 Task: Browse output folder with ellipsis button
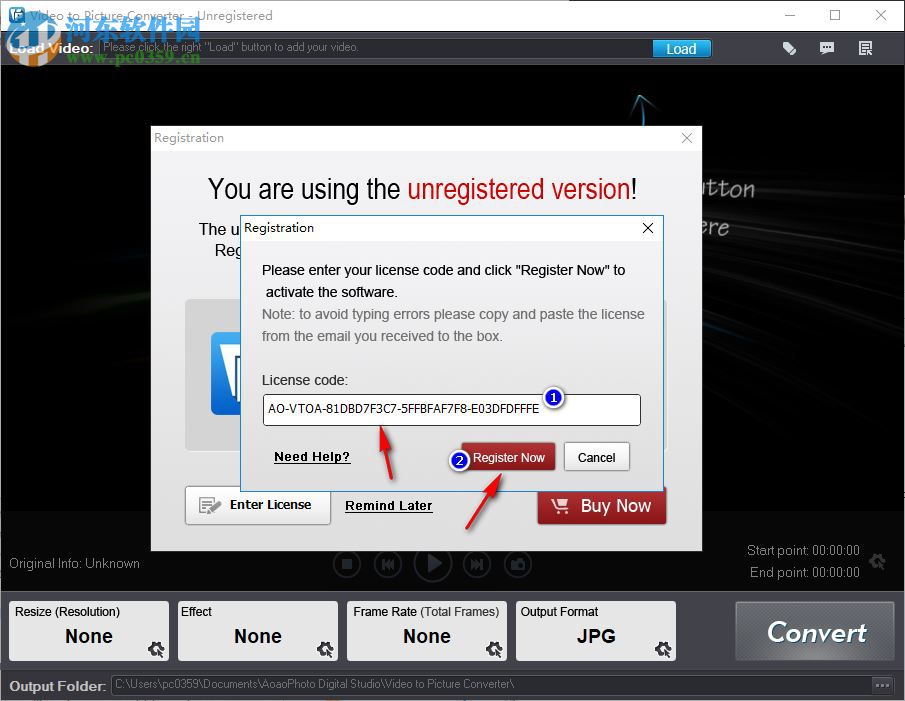(x=882, y=685)
